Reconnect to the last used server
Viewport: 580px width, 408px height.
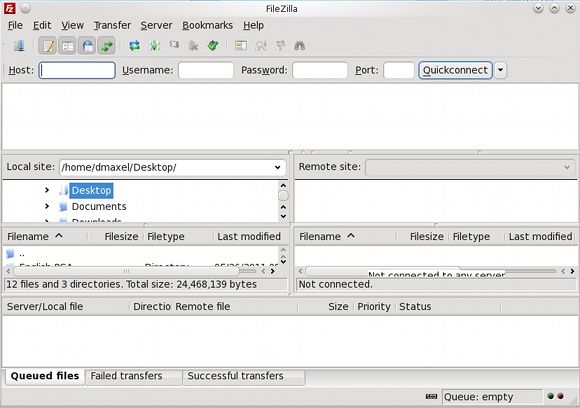(x=213, y=46)
